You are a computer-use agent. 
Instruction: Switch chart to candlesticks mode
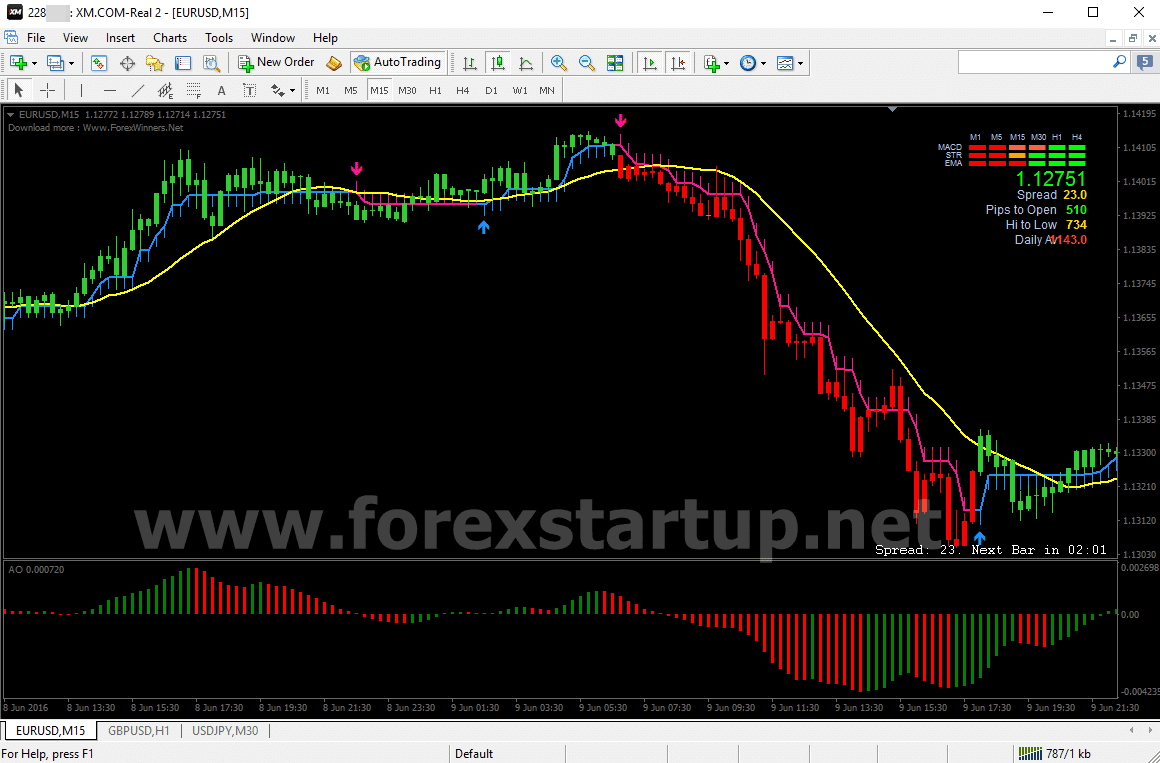tap(498, 64)
